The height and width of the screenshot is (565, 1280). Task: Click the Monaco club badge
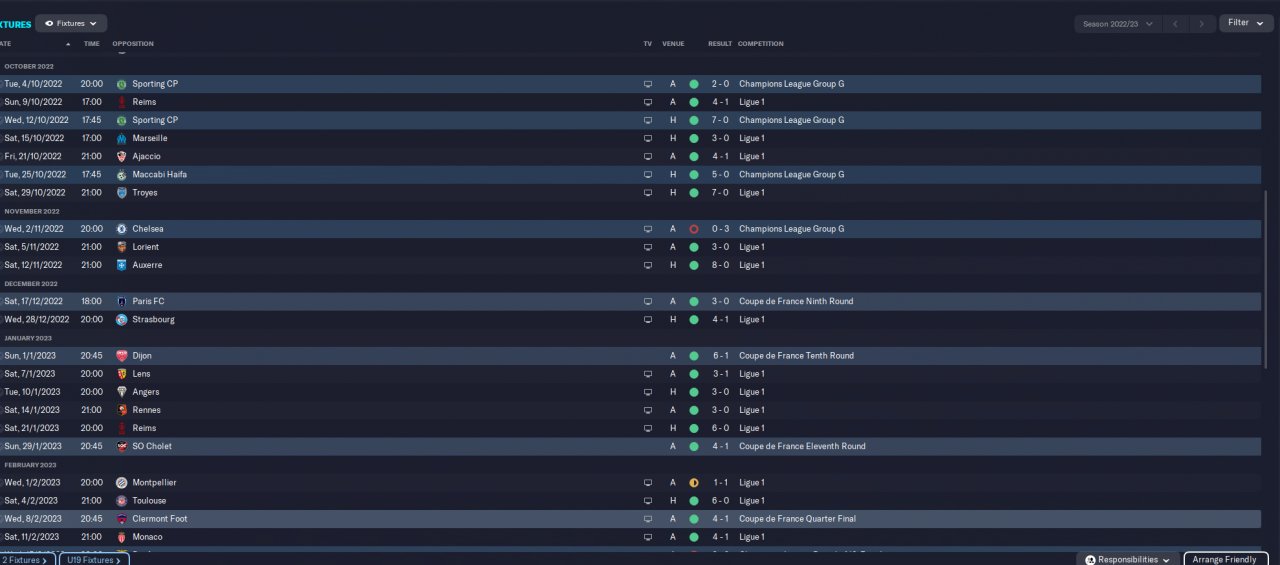122,537
